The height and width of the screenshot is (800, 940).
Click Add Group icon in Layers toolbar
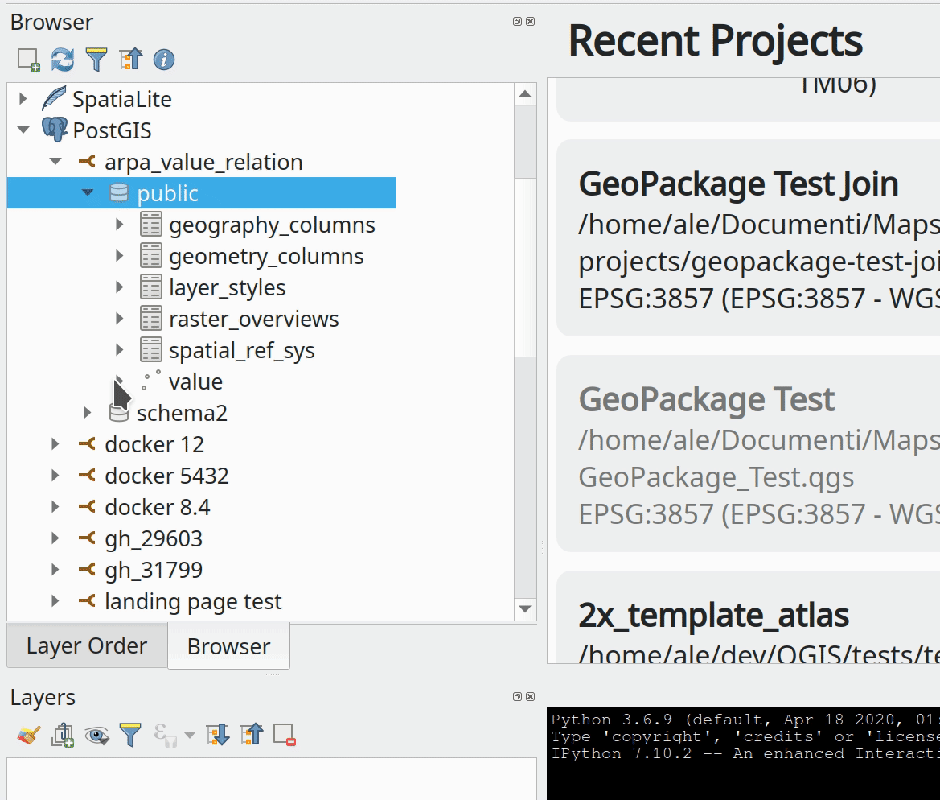click(62, 736)
